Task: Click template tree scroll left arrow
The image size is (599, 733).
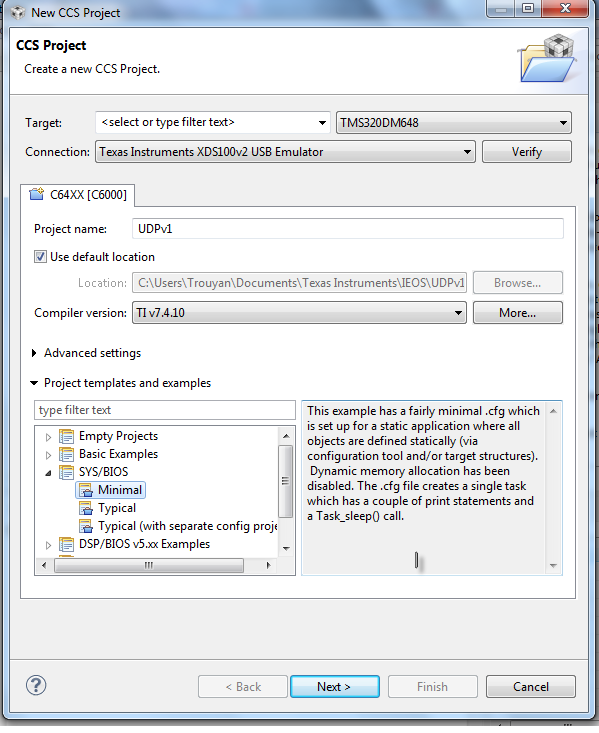Action: point(44,565)
